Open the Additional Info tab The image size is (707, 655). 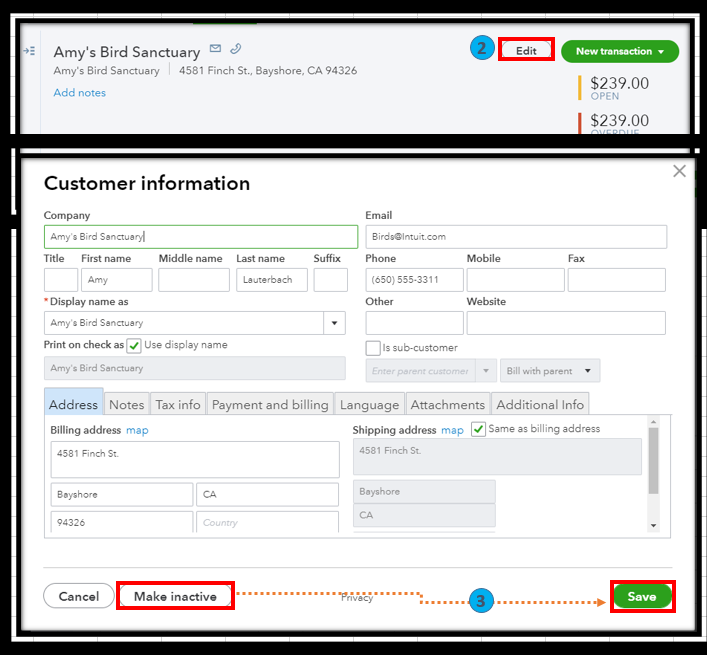(x=540, y=404)
